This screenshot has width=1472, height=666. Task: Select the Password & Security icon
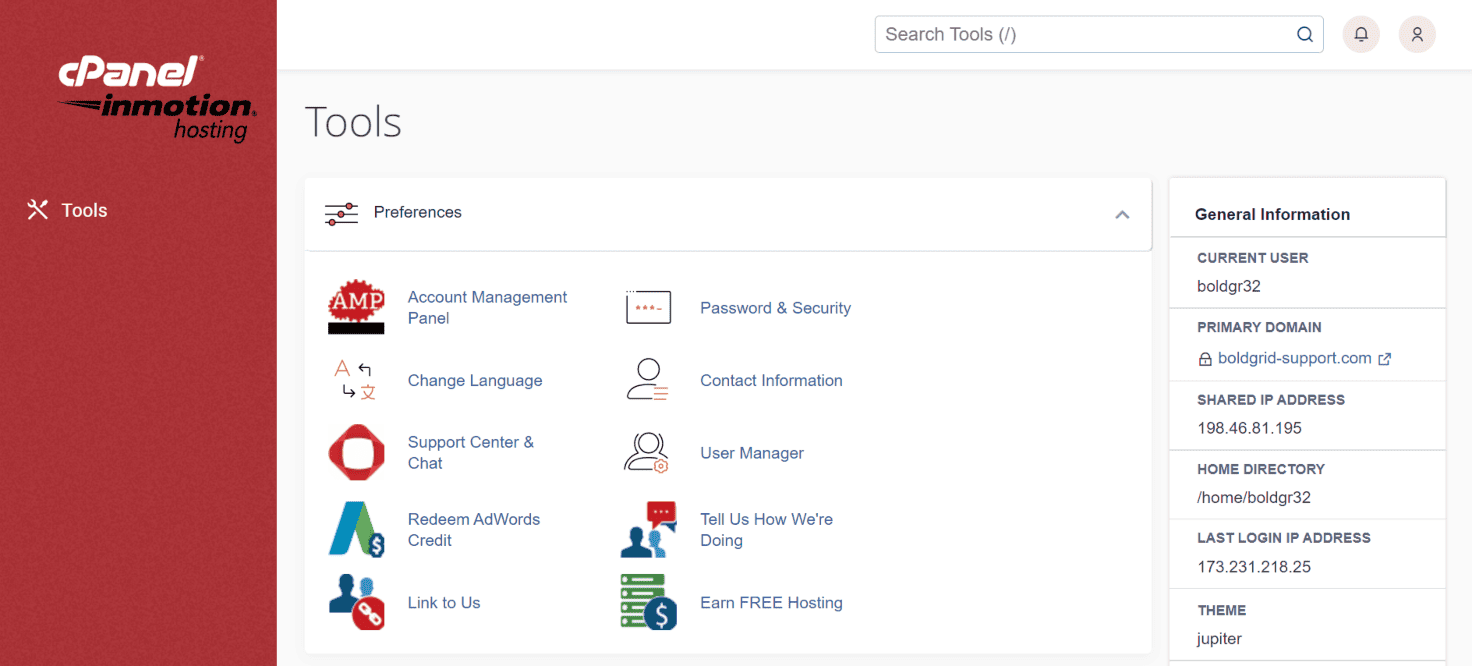[x=648, y=307]
